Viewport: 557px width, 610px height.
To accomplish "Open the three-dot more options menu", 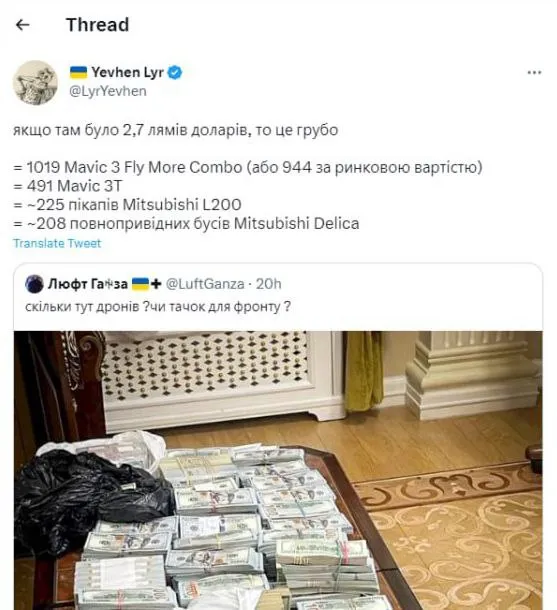I will click(534, 72).
